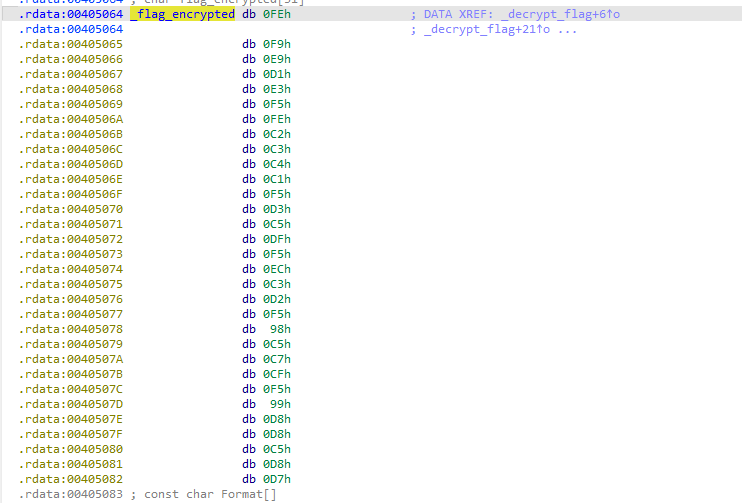This screenshot has height=503, width=742.
Task: Select address .rdata:0040507E
Action: (x=71, y=419)
